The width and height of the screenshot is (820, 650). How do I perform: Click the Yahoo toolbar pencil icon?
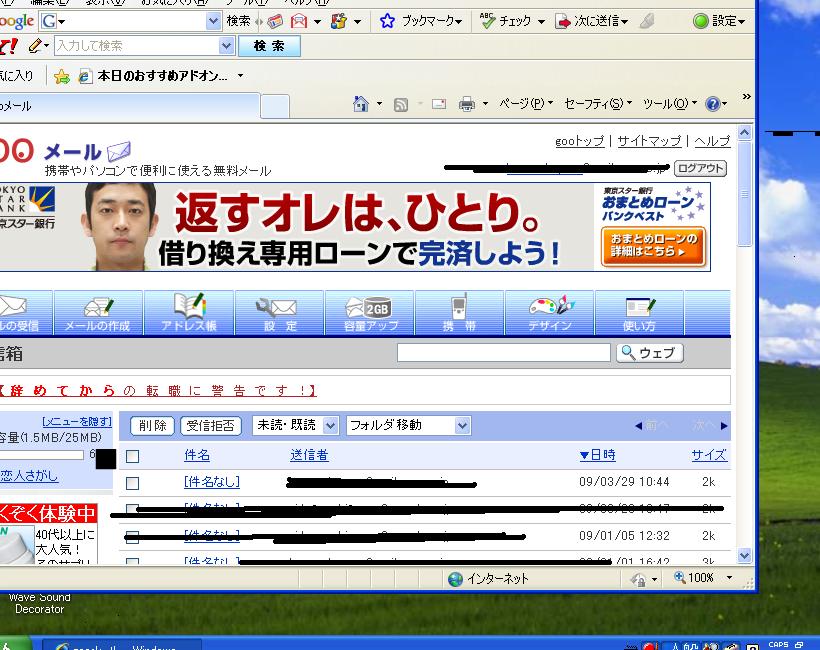click(x=35, y=45)
